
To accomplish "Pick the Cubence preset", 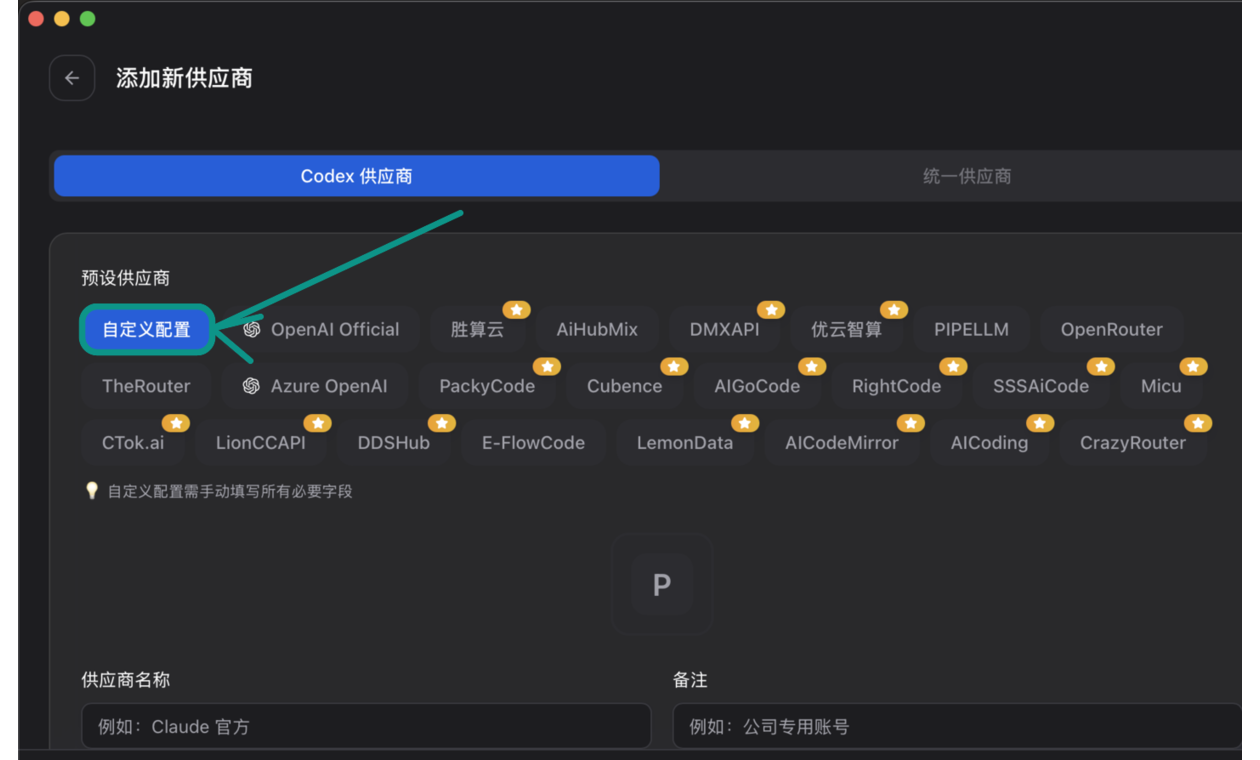I will [x=625, y=386].
